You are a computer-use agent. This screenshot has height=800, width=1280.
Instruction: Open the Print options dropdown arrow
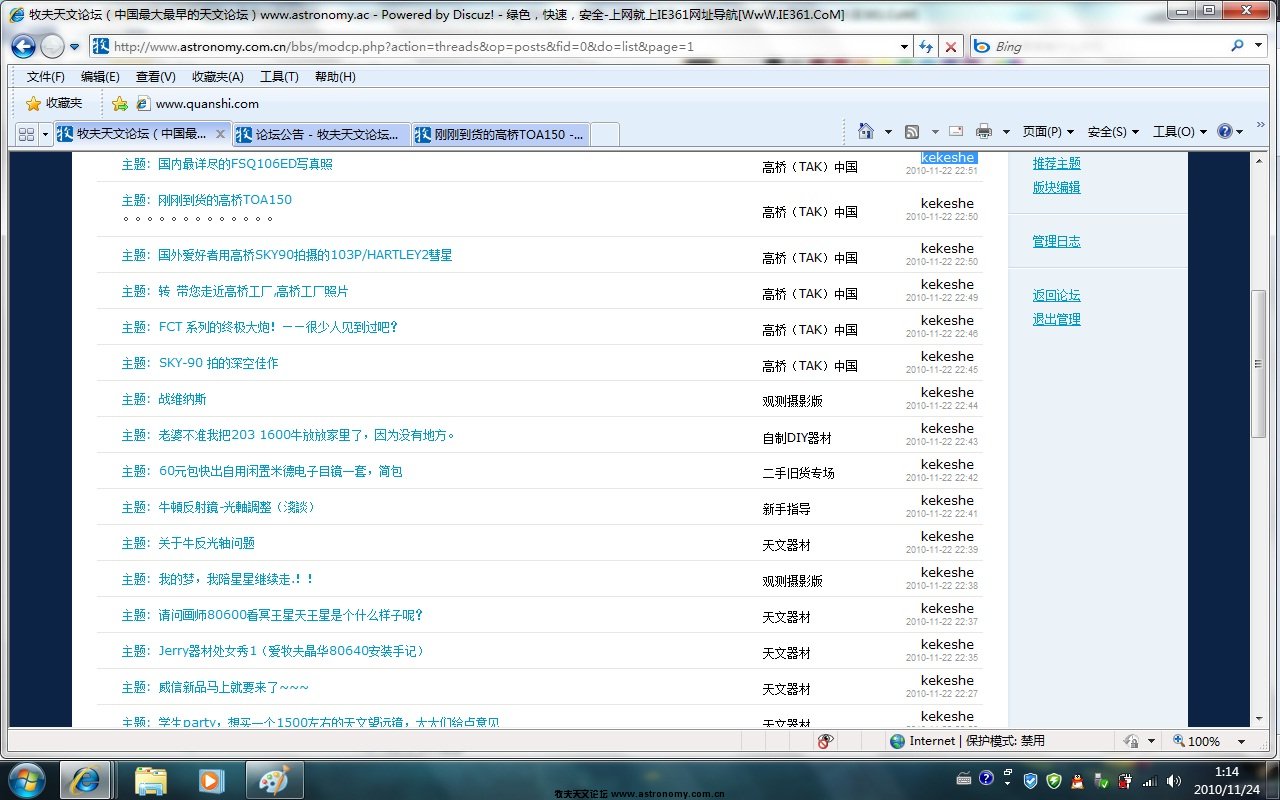click(x=1006, y=132)
